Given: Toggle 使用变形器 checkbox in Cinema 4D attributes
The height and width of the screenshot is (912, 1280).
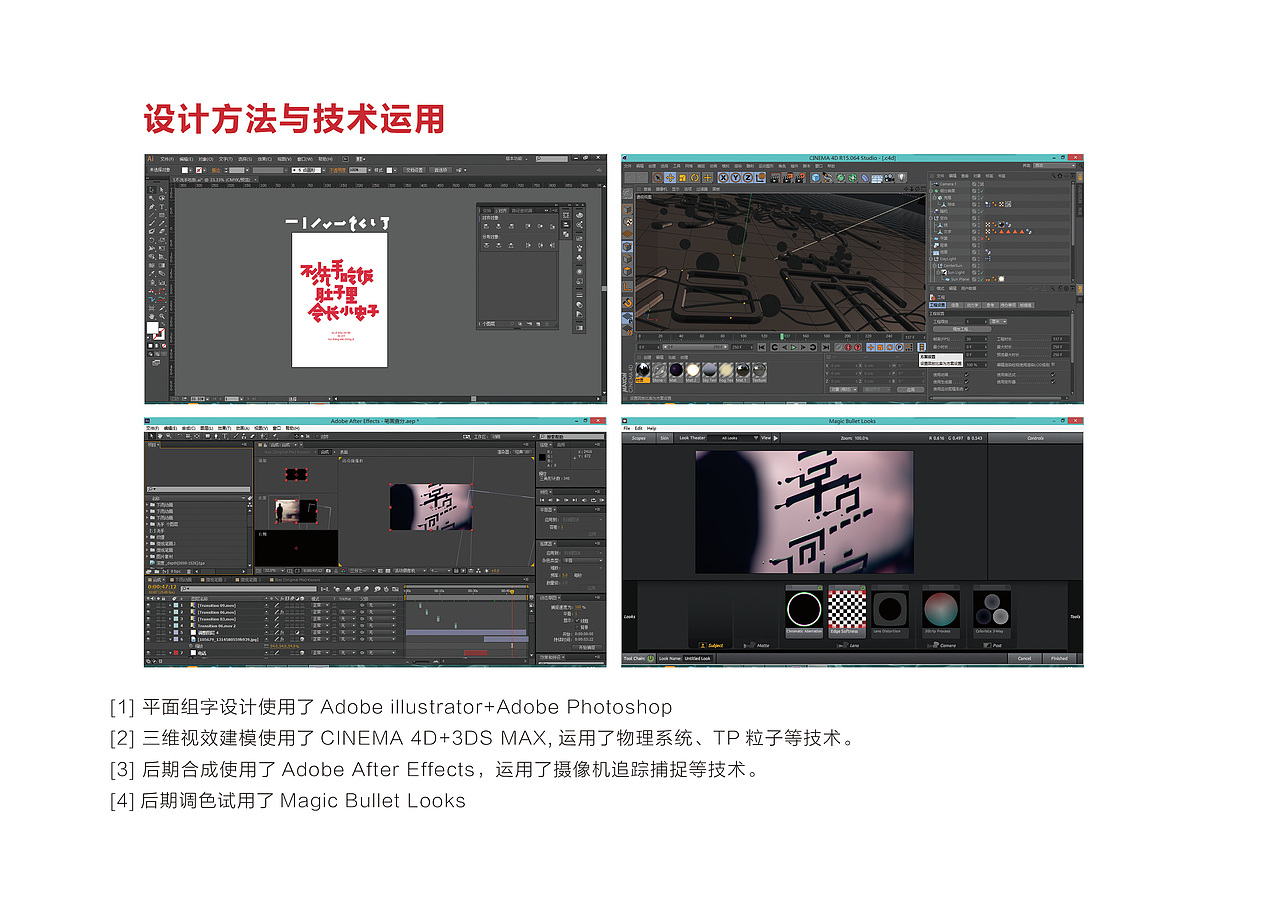Looking at the screenshot, I should (x=1053, y=382).
